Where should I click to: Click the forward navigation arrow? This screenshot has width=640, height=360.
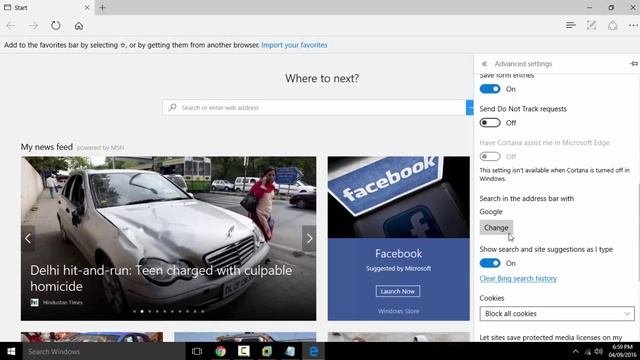33,26
